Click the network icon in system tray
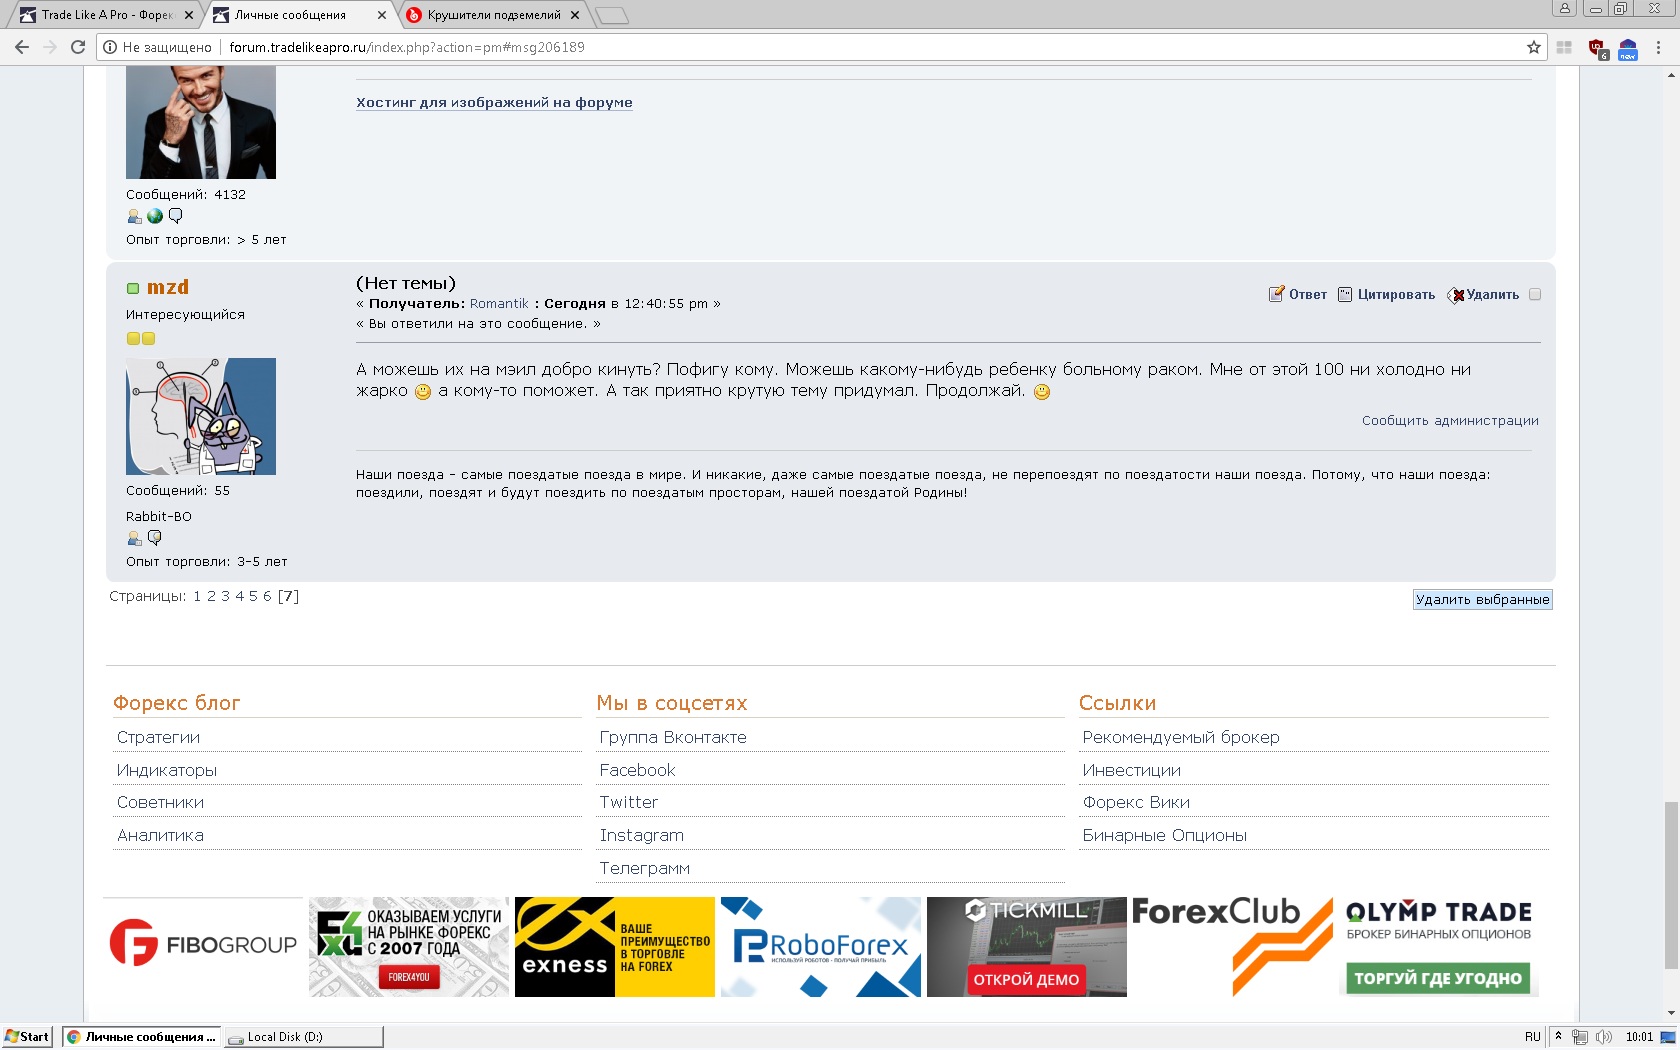The height and width of the screenshot is (1050, 1680). [1580, 1037]
